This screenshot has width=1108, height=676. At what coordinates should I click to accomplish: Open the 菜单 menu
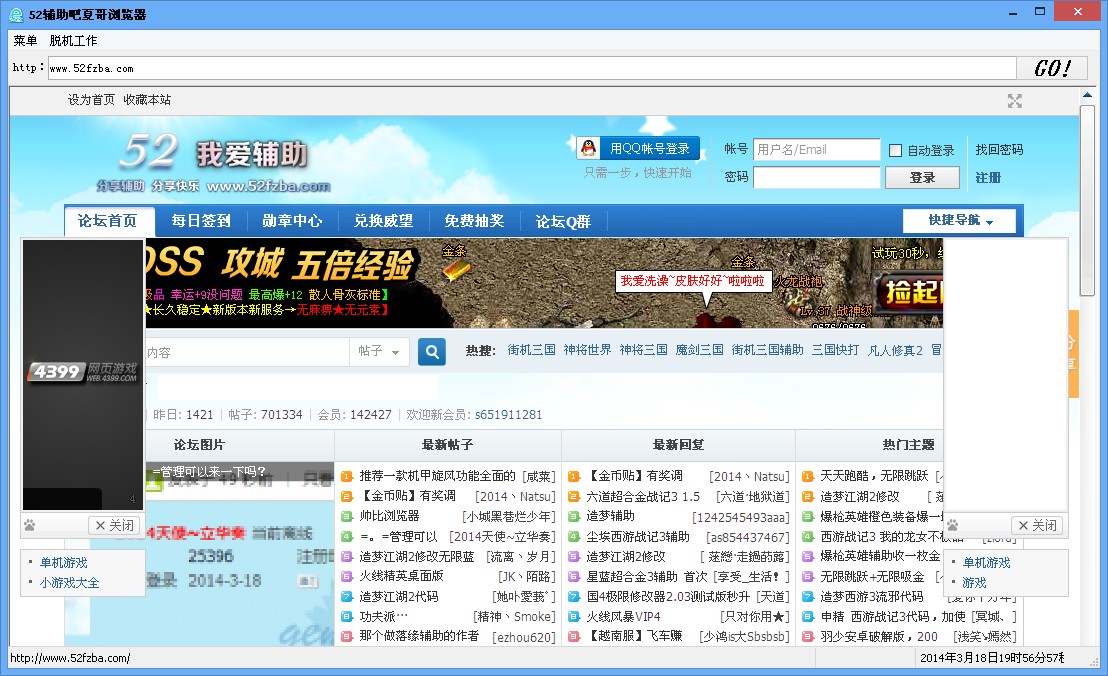25,41
